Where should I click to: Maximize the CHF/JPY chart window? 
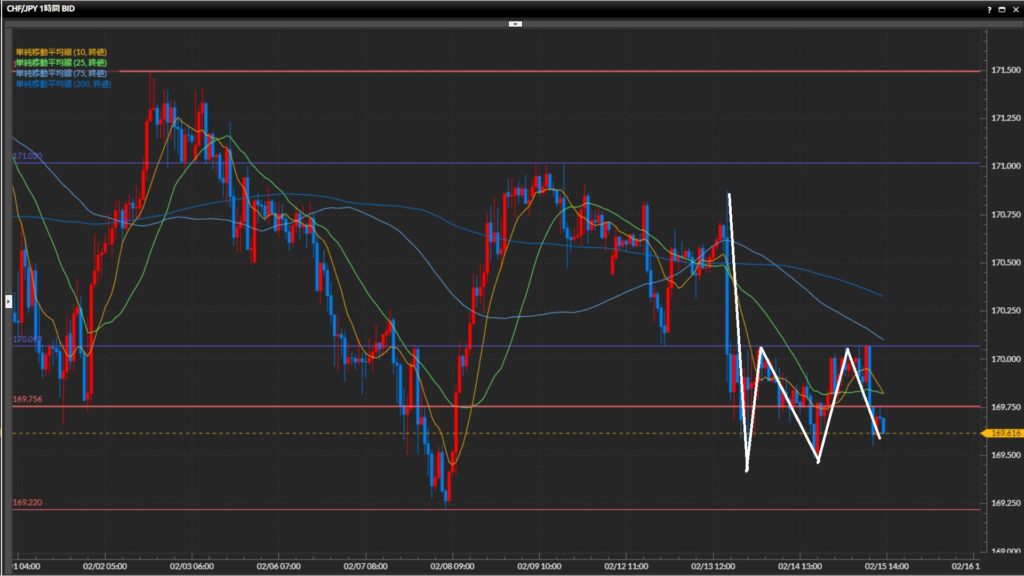[x=1002, y=8]
